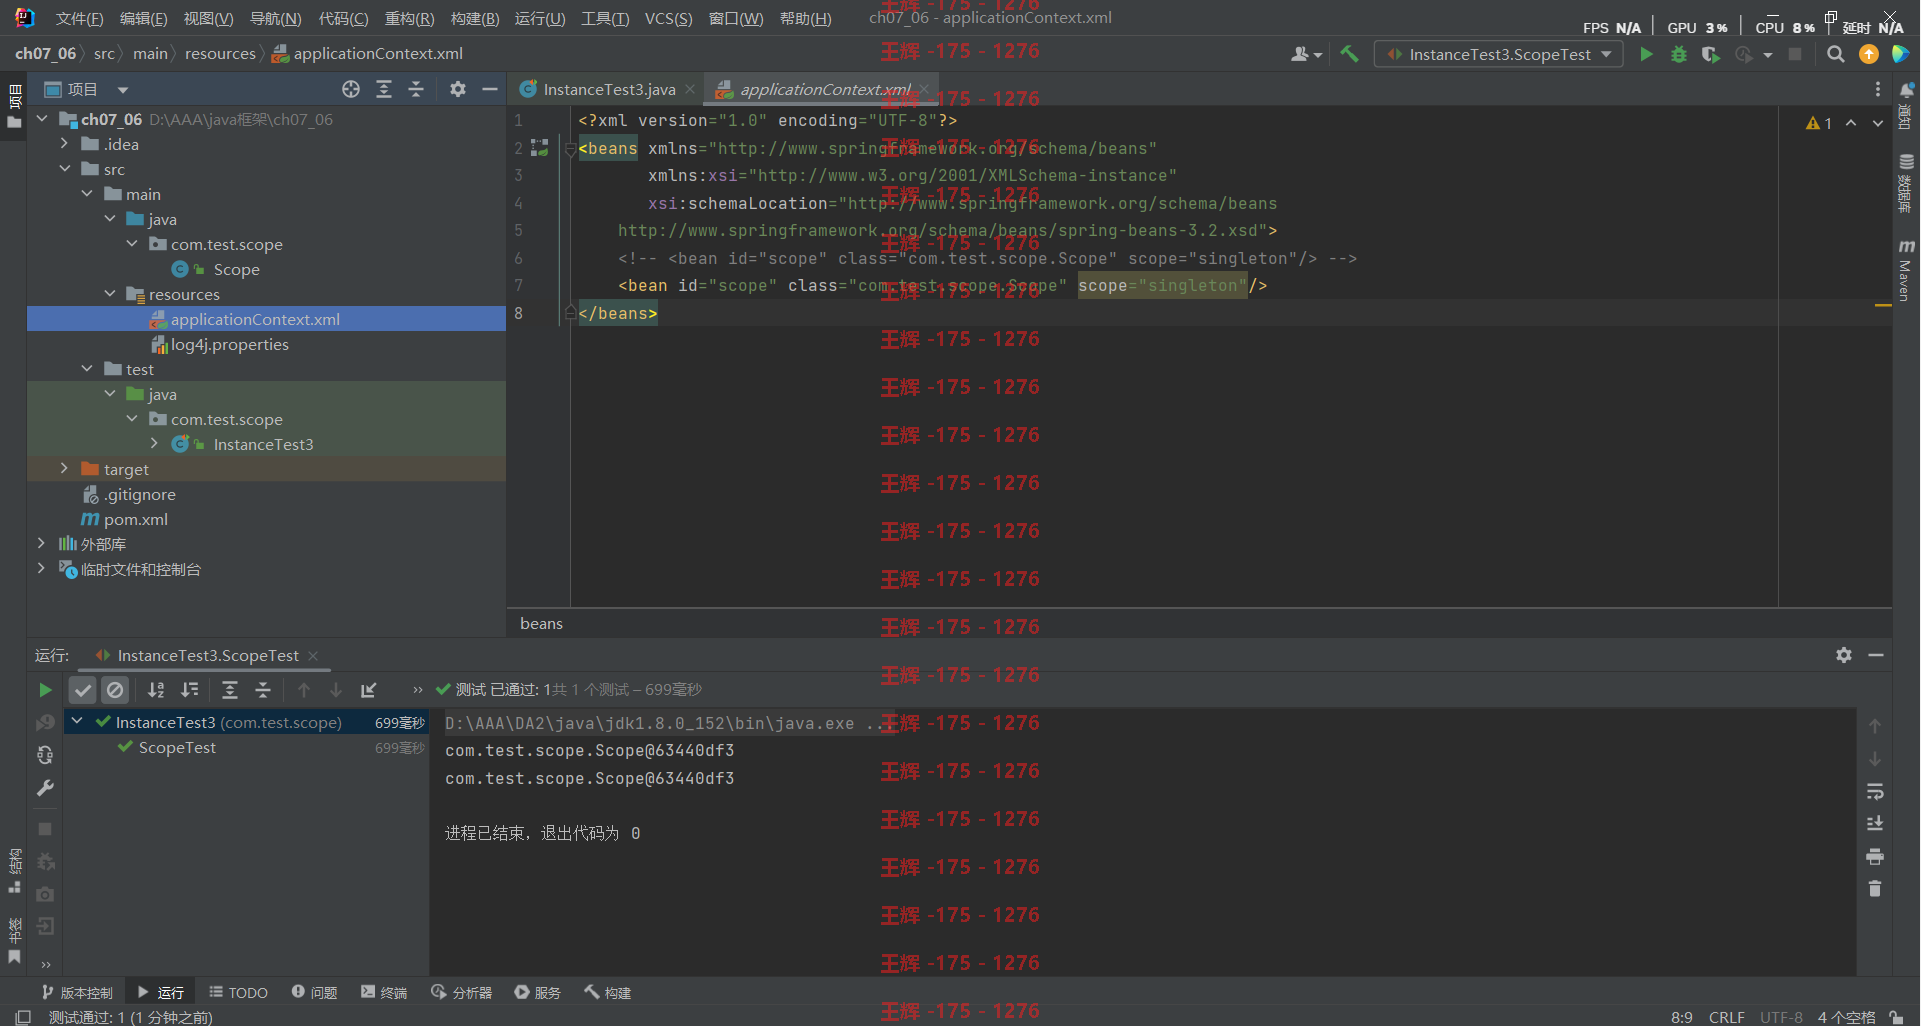
Task: Open user account dropdown icon
Action: tap(1306, 54)
